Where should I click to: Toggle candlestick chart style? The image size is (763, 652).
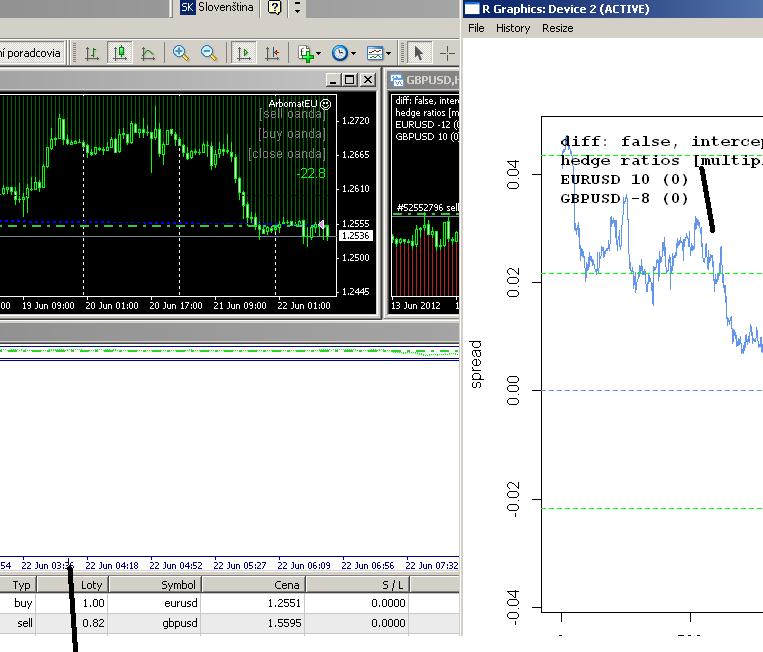120,53
